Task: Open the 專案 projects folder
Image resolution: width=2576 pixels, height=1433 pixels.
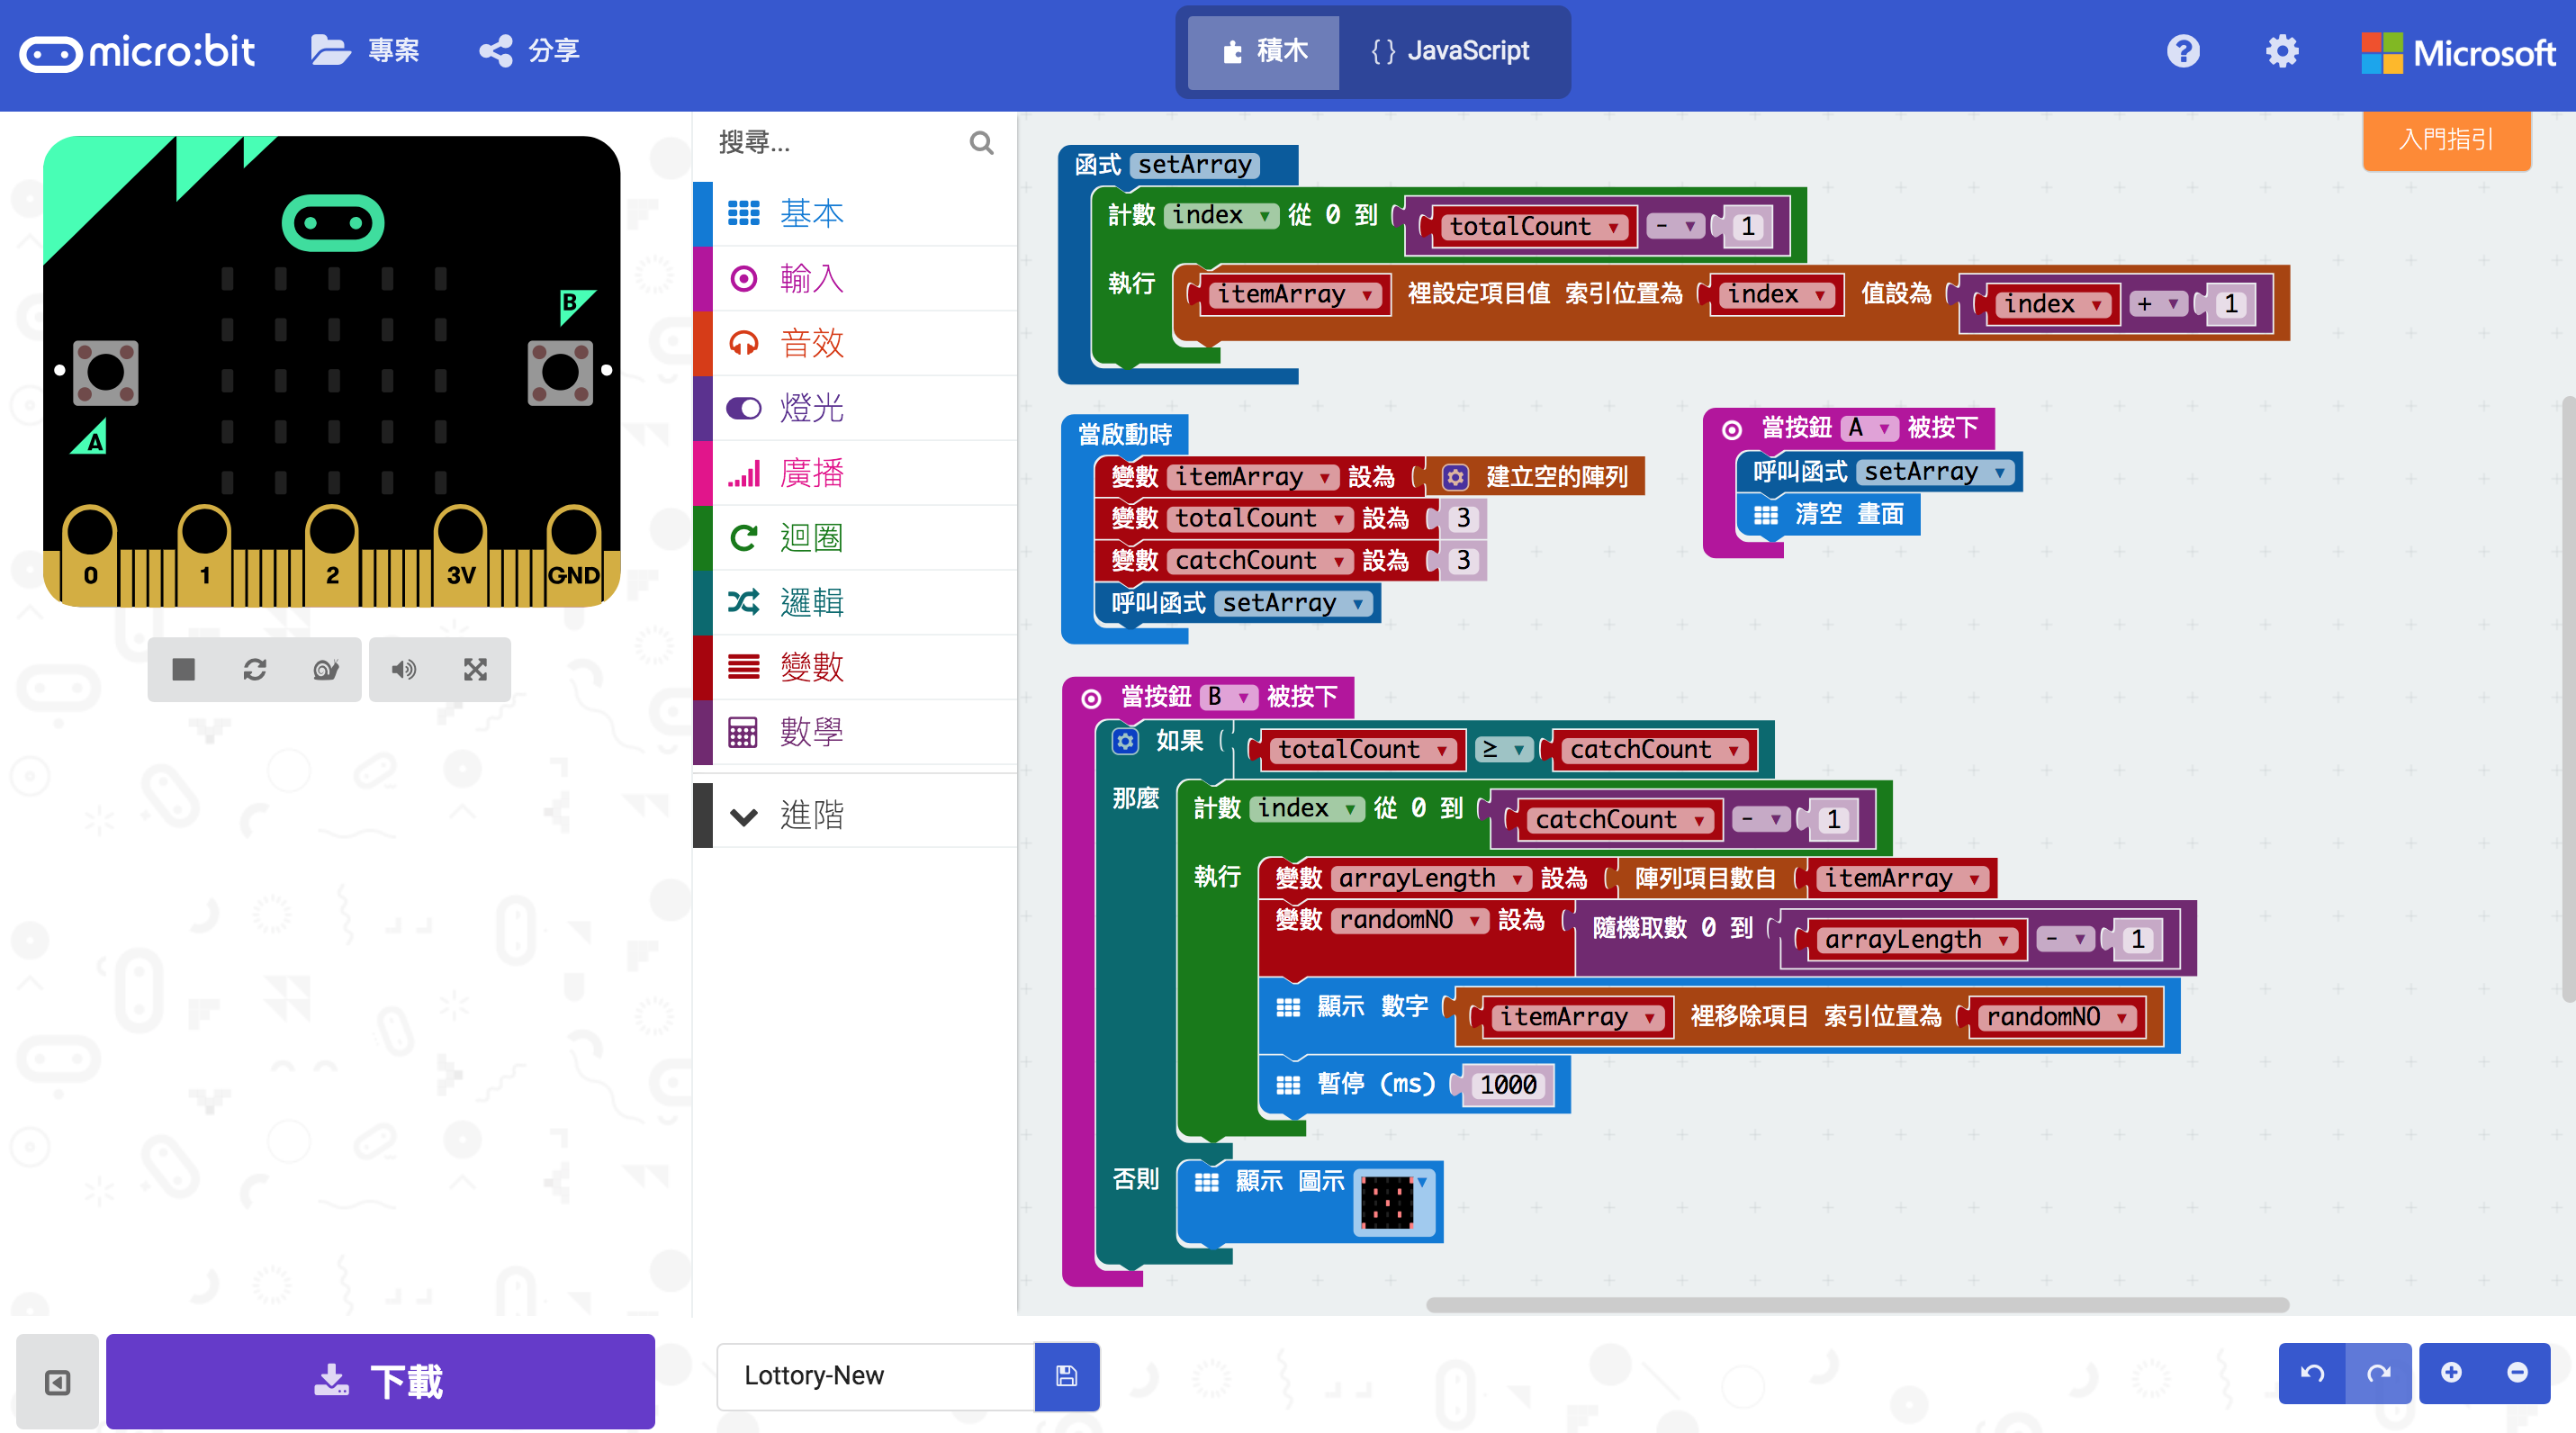Action: point(364,50)
